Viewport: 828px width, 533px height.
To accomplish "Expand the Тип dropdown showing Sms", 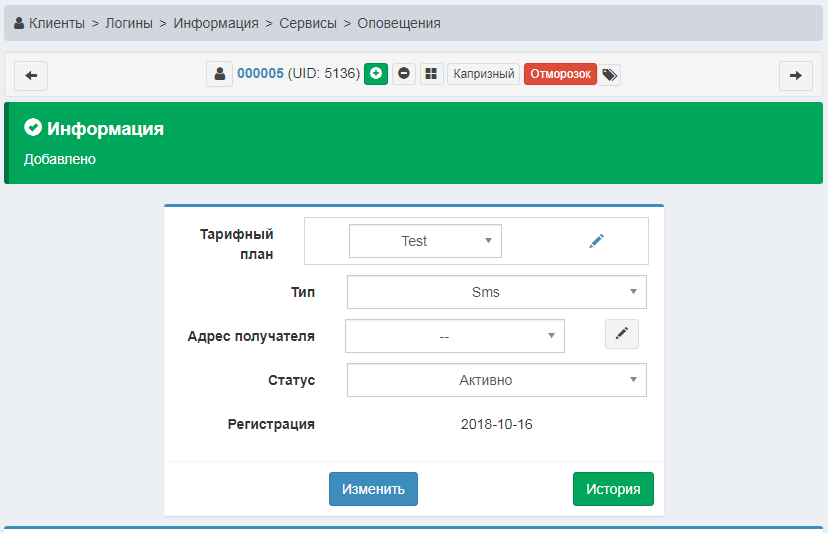I will tap(496, 292).
